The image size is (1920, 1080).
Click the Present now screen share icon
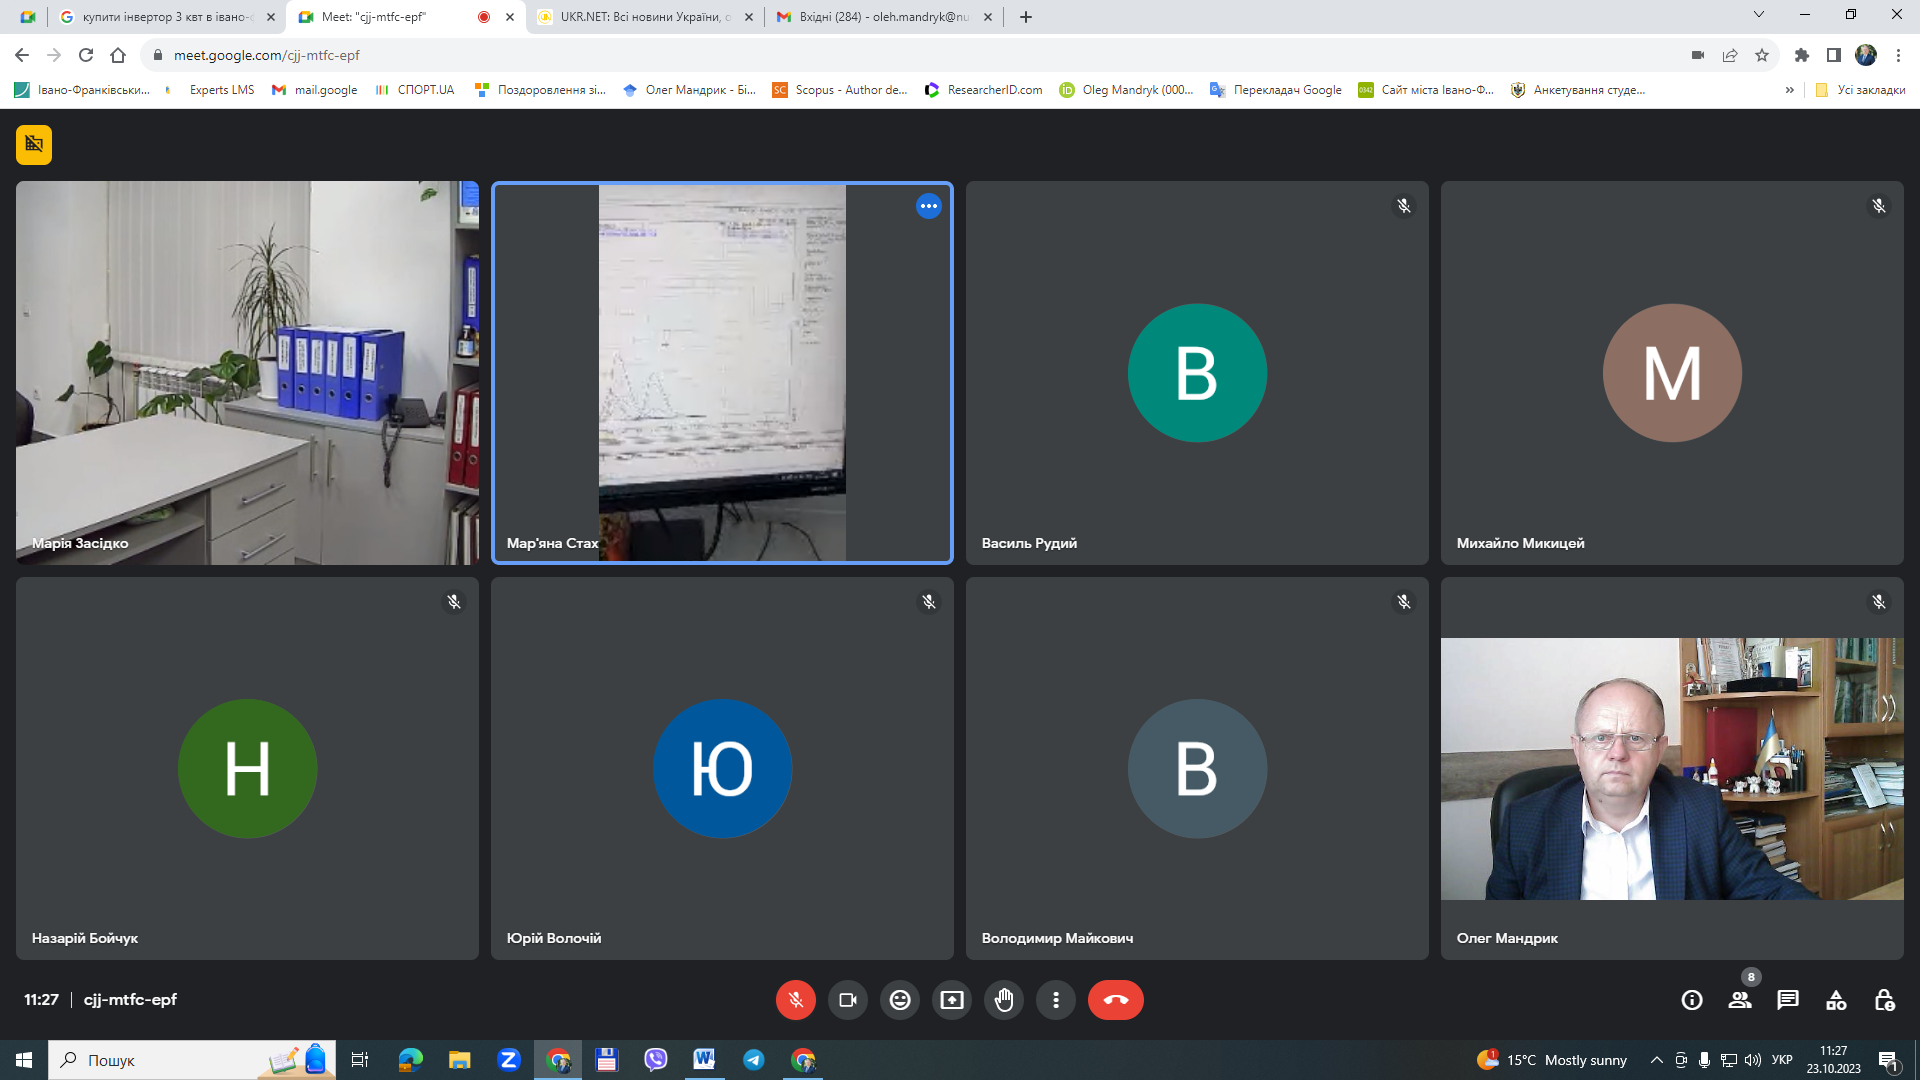[952, 1000]
